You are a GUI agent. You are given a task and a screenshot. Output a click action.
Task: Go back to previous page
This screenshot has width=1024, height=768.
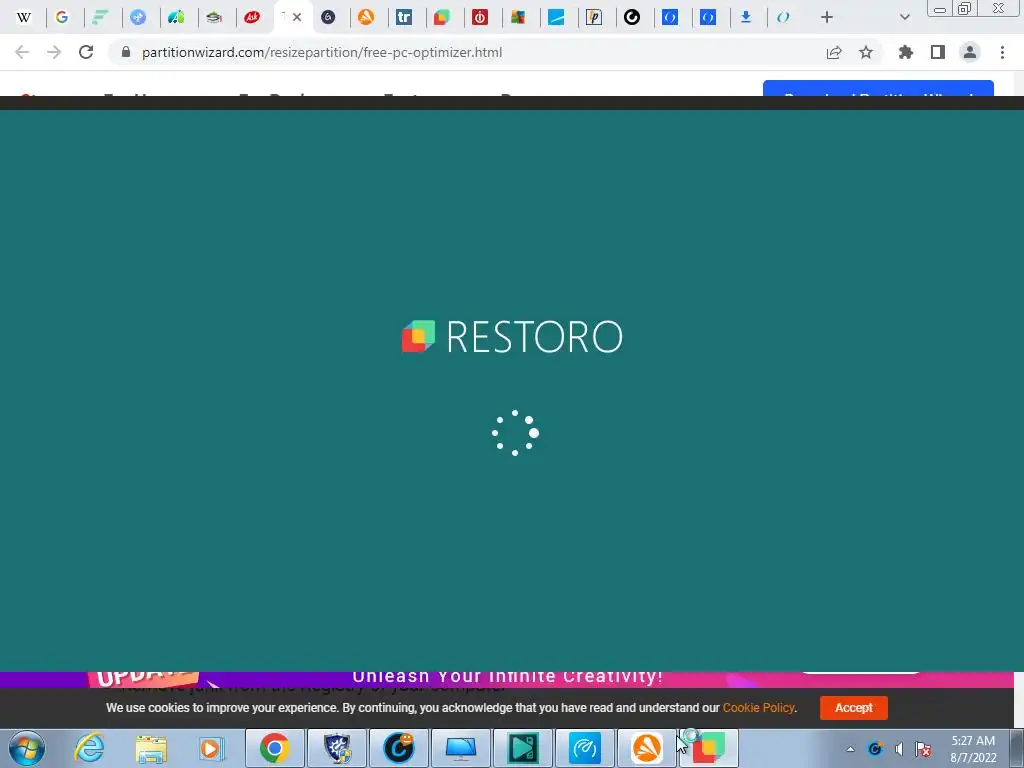(x=22, y=52)
